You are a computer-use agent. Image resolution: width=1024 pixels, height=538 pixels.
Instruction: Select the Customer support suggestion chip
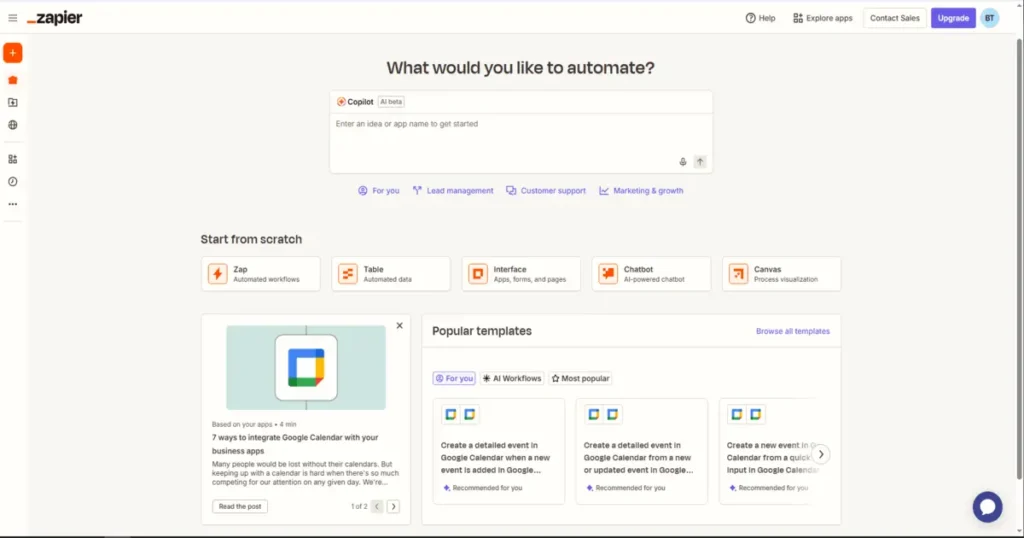pos(545,191)
